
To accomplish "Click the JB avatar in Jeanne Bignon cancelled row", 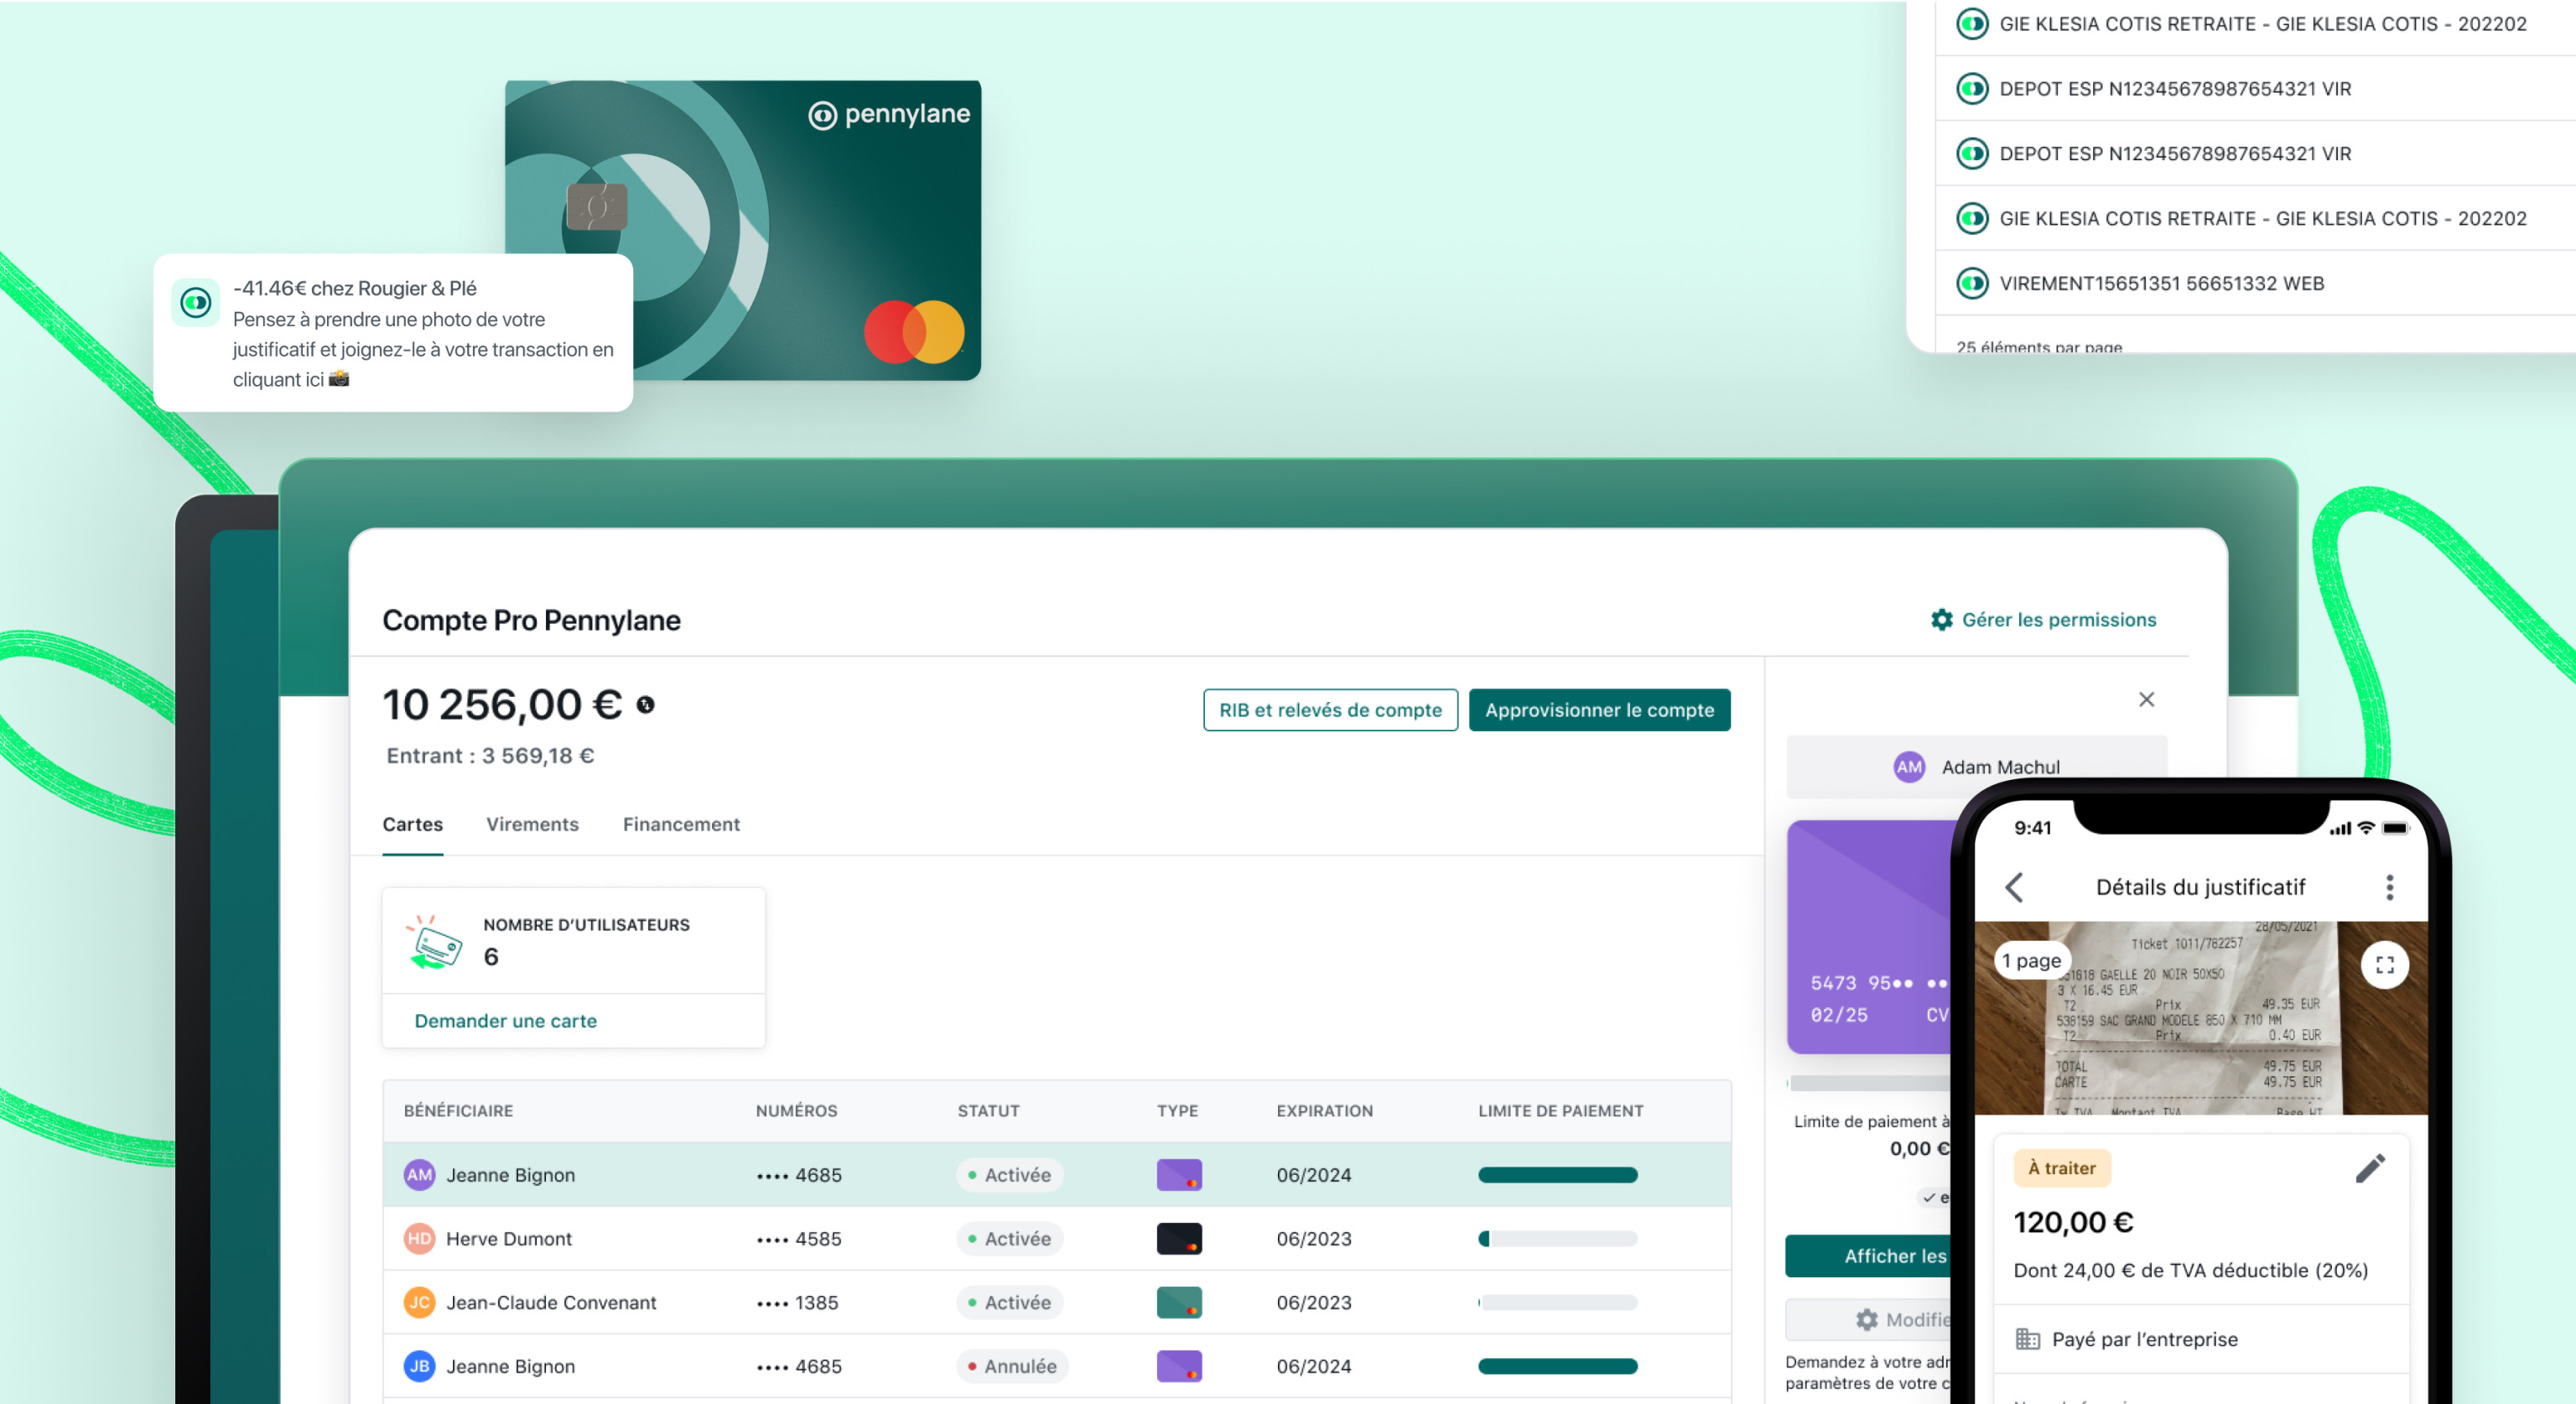I will [x=419, y=1366].
